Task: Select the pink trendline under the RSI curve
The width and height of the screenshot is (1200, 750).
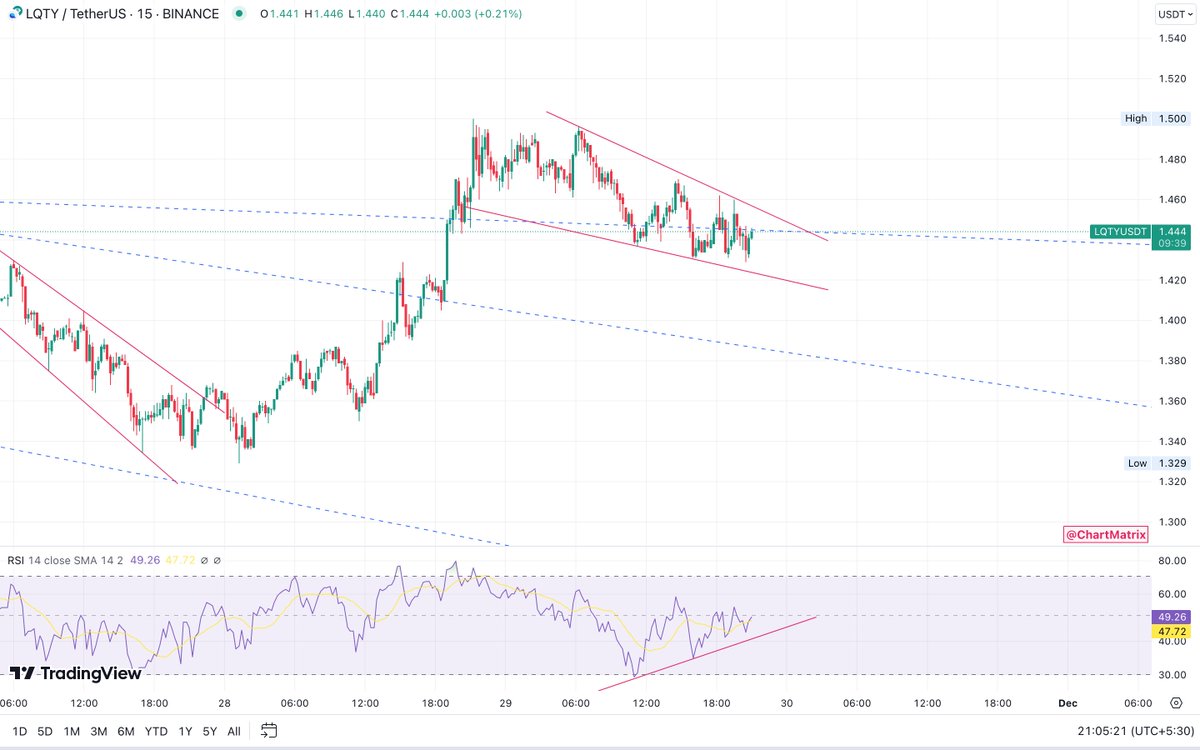Action: pyautogui.click(x=708, y=653)
